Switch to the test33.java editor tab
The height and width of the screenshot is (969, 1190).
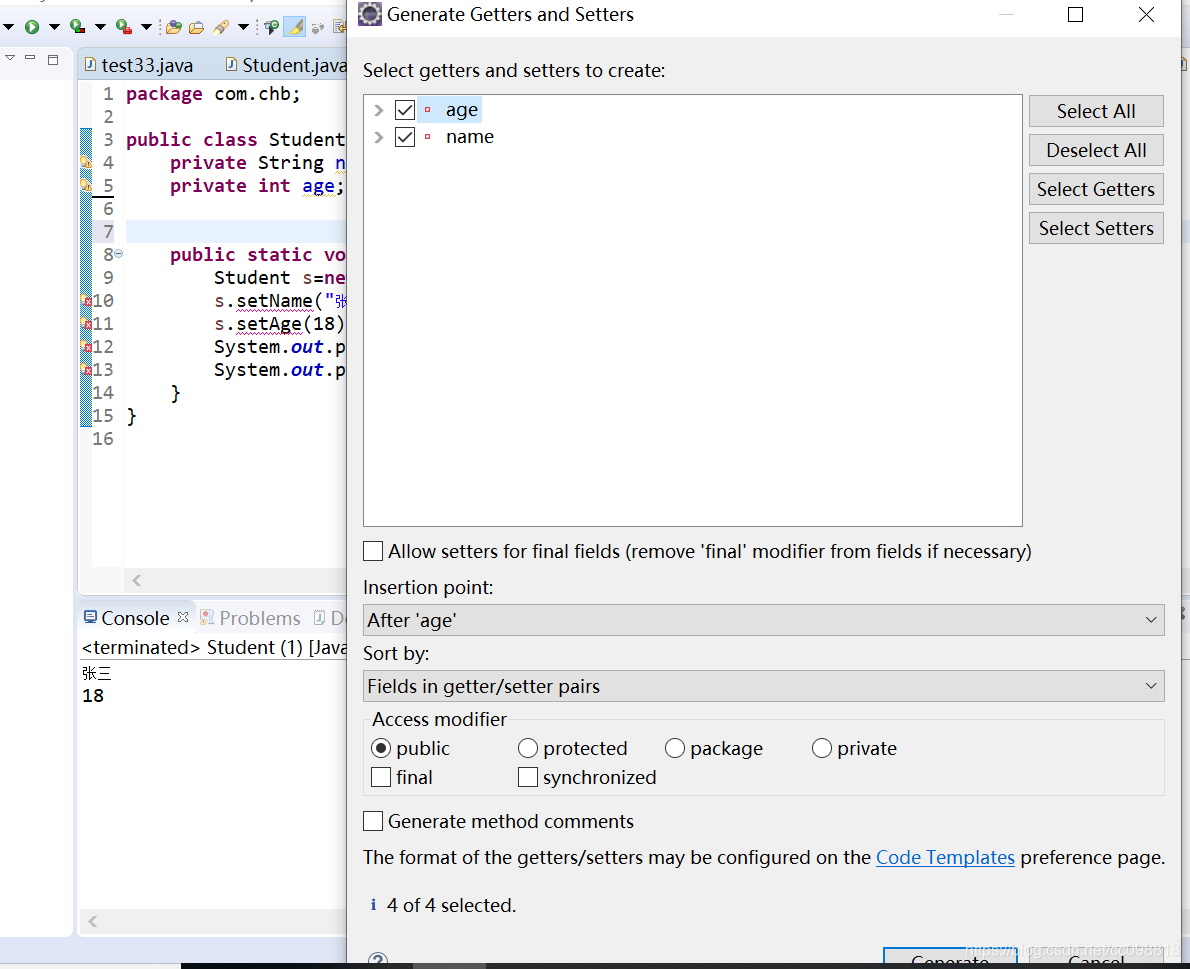pos(138,66)
